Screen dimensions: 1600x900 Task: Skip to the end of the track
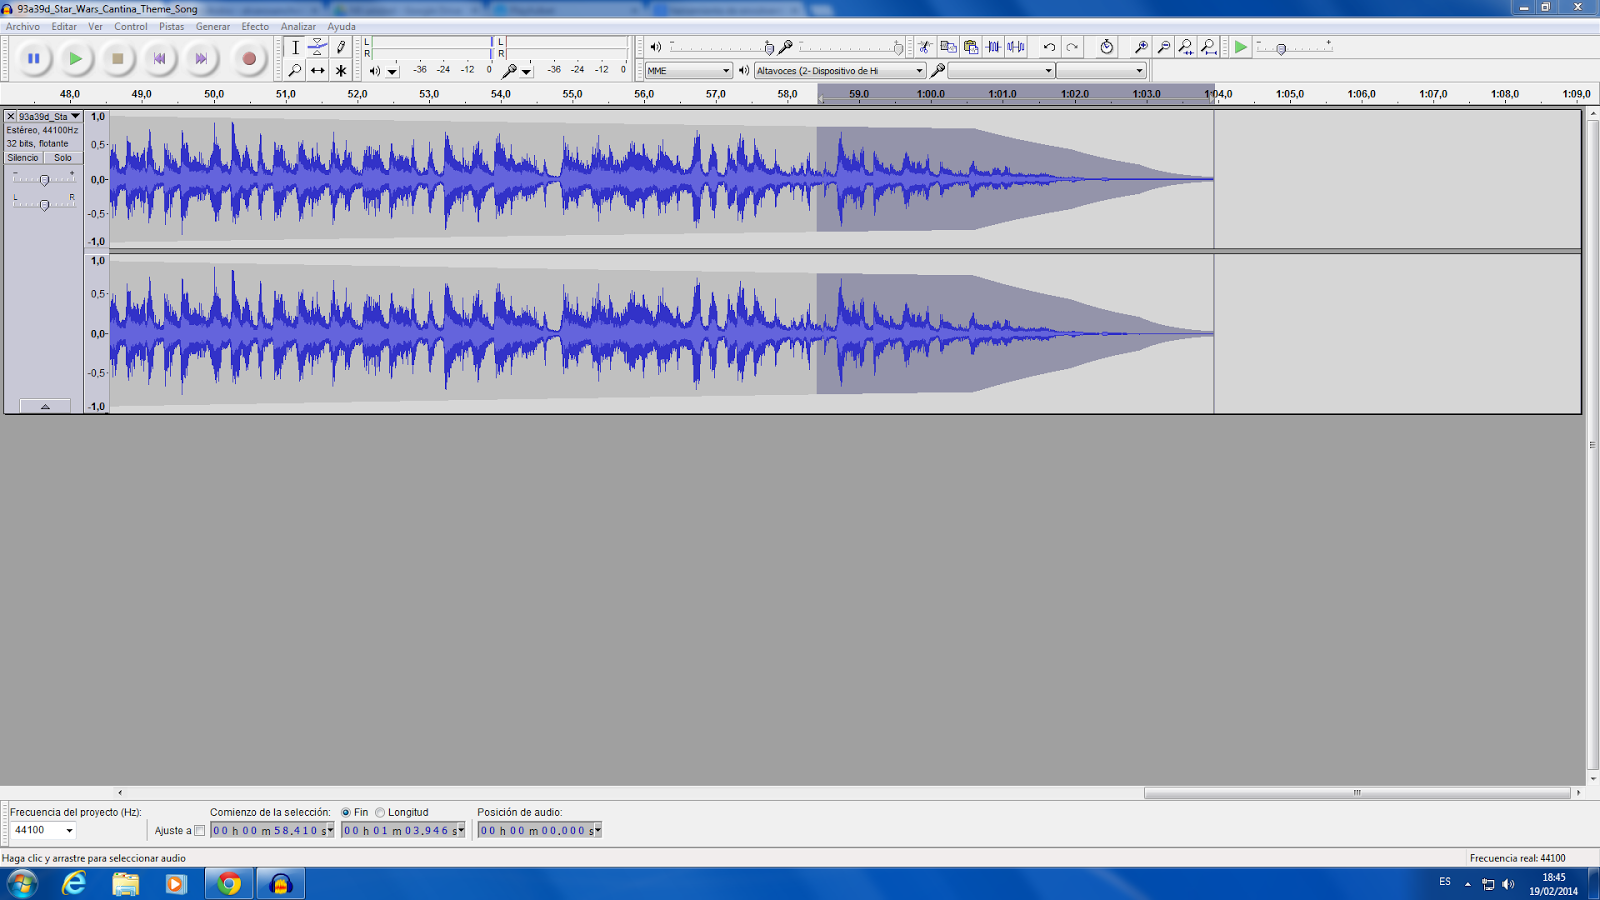(201, 59)
